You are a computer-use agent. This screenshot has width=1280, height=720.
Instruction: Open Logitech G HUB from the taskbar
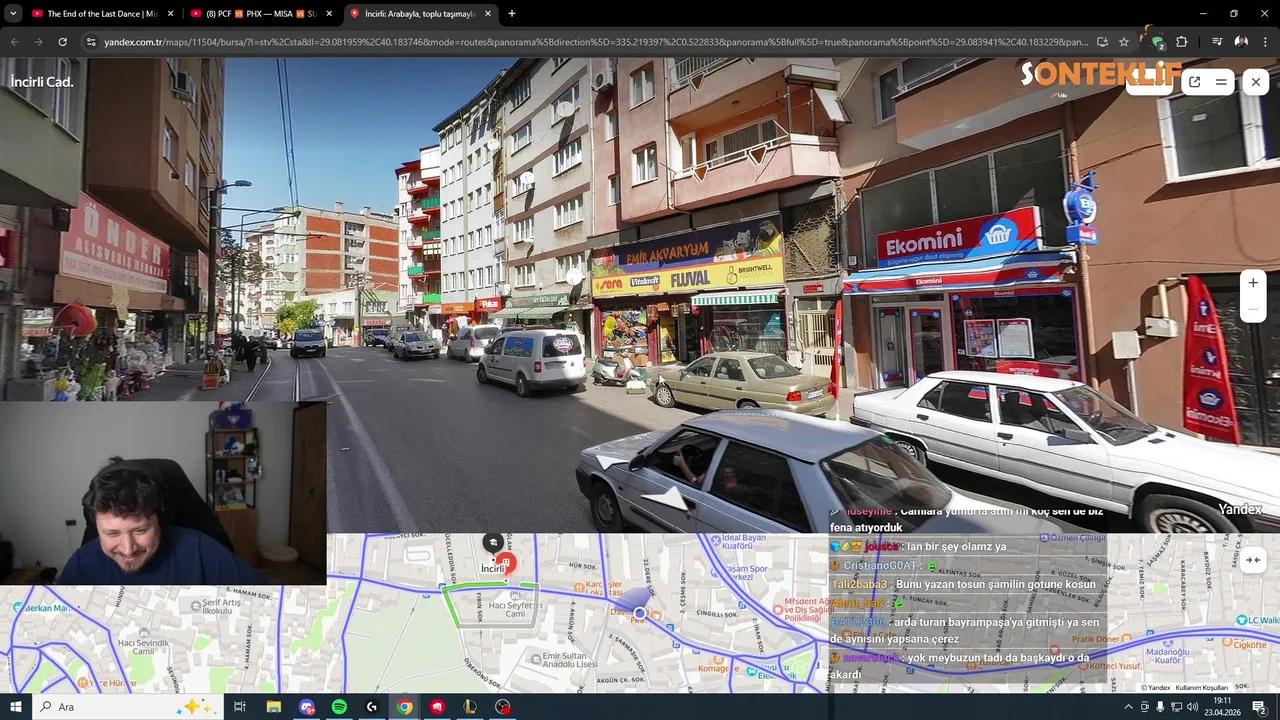tap(372, 707)
